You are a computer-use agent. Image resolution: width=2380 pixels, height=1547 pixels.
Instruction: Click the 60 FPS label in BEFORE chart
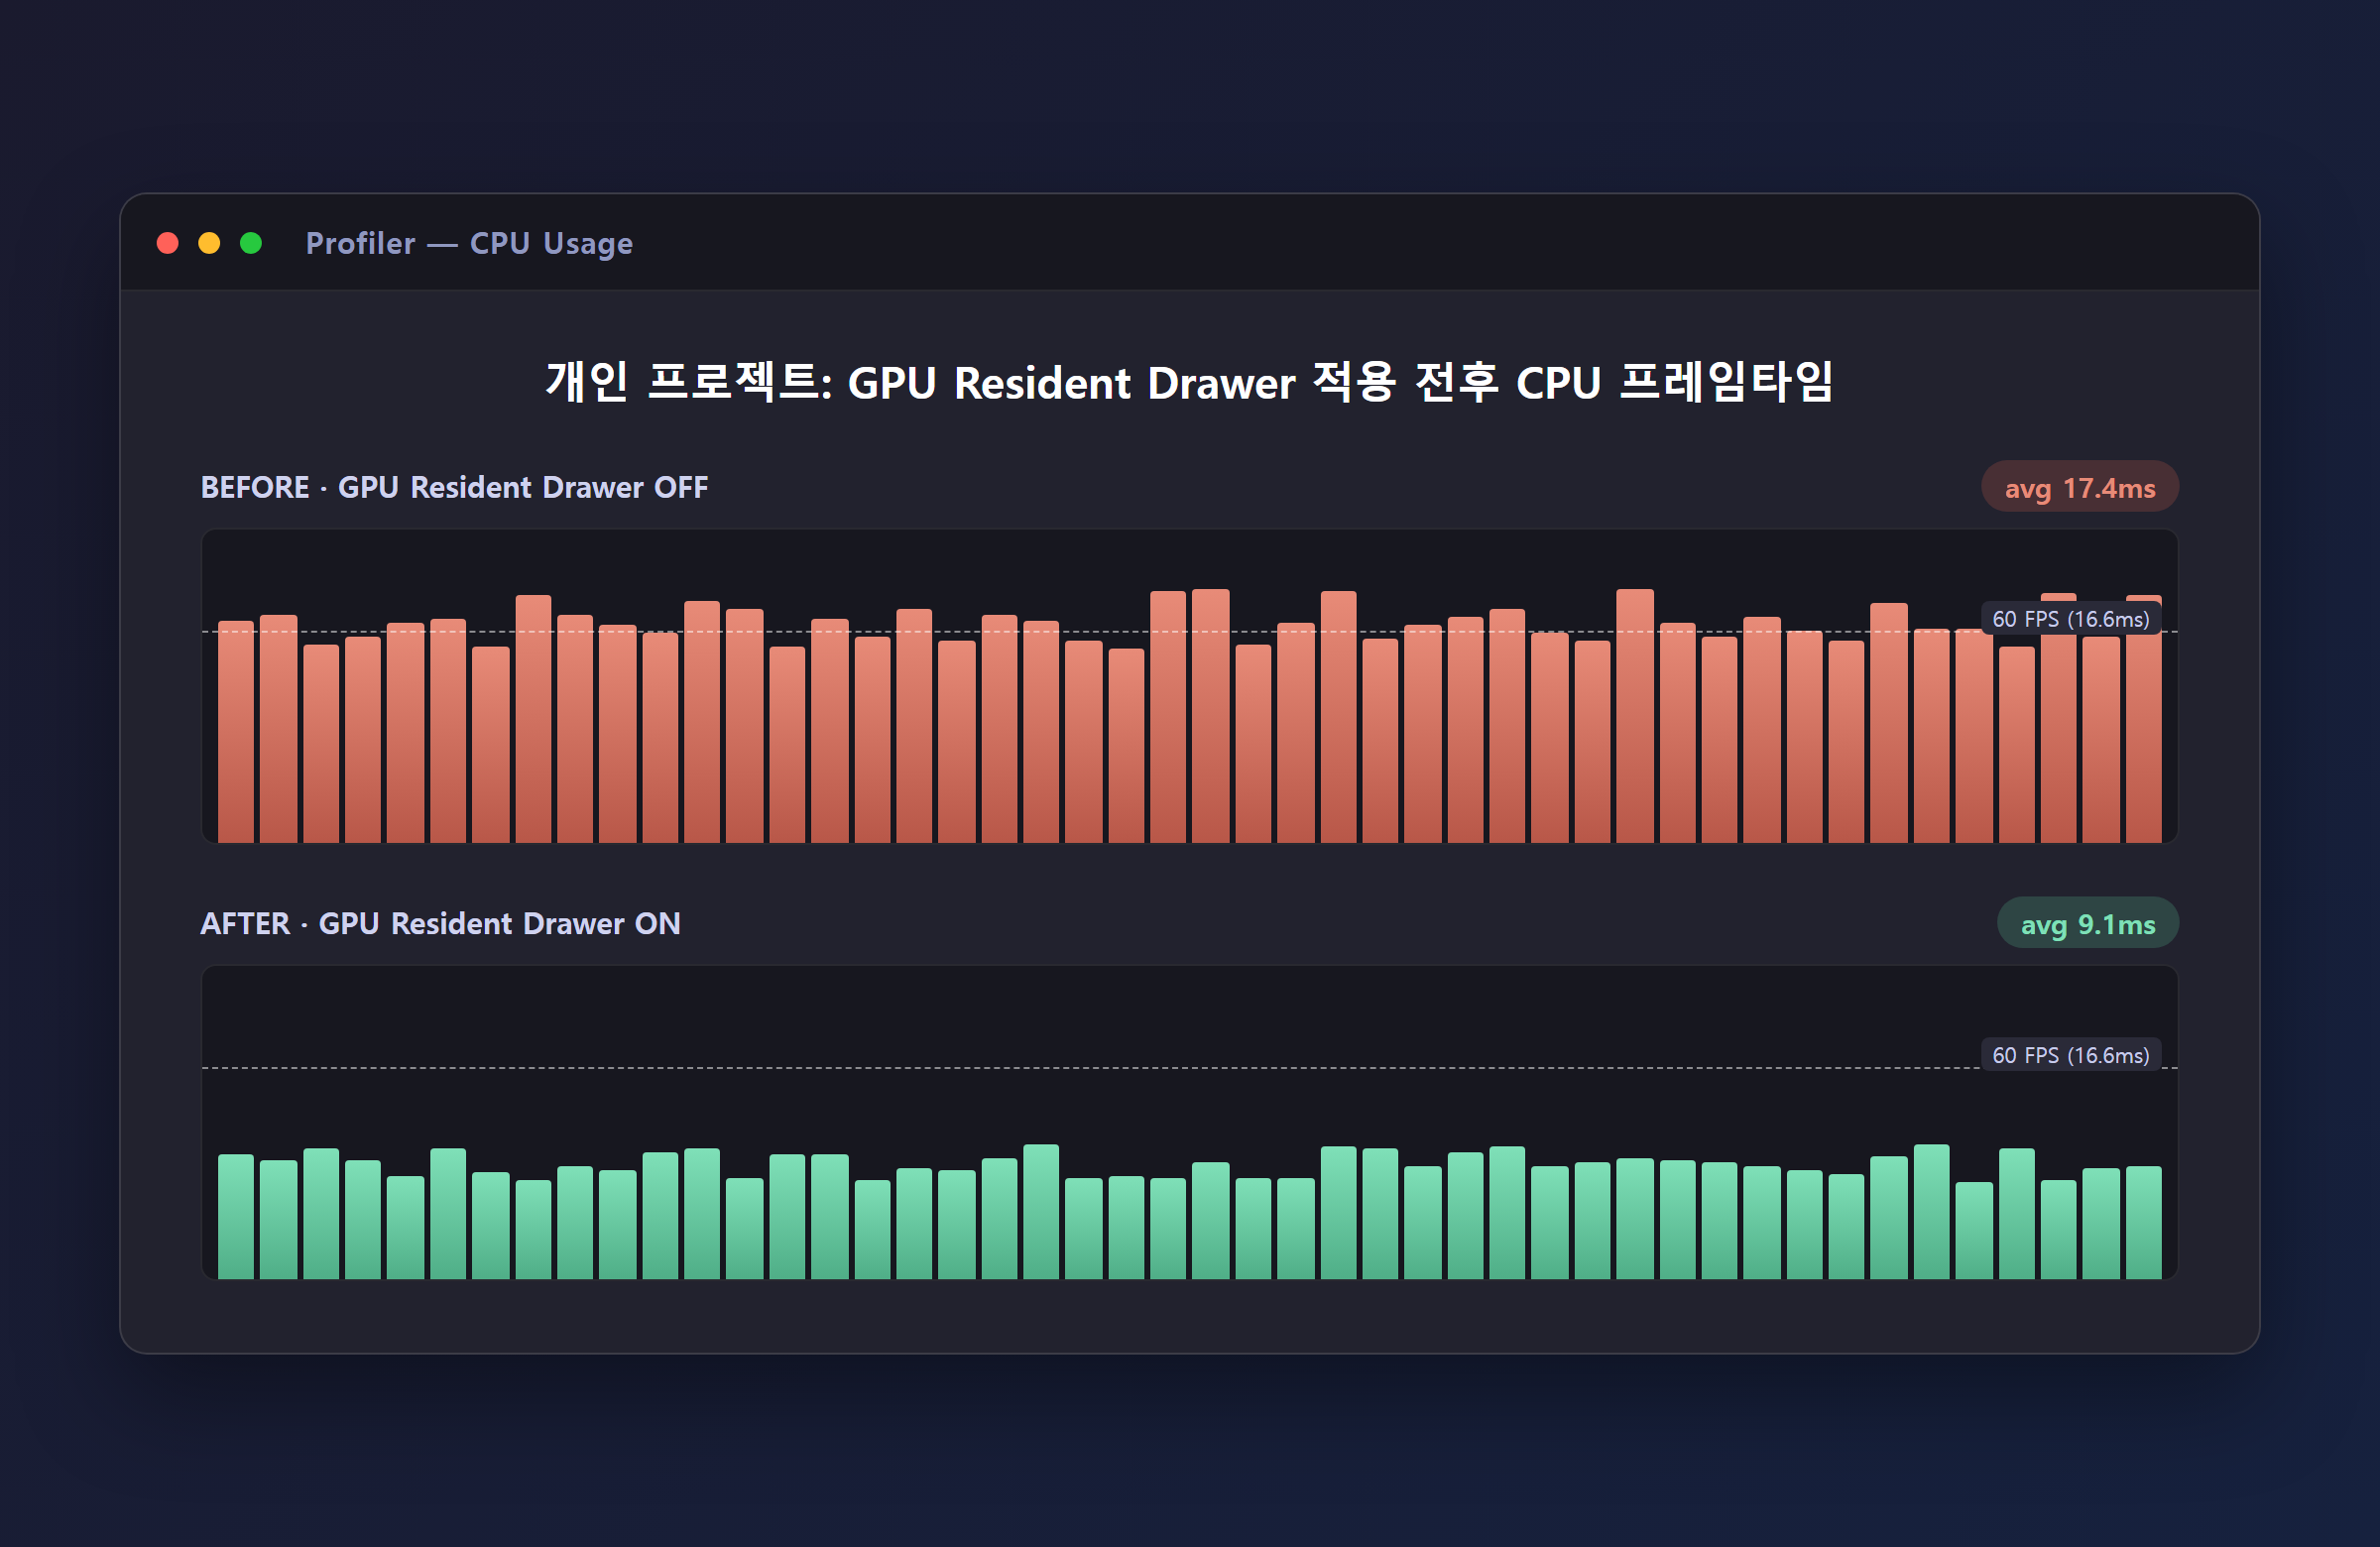(2070, 619)
